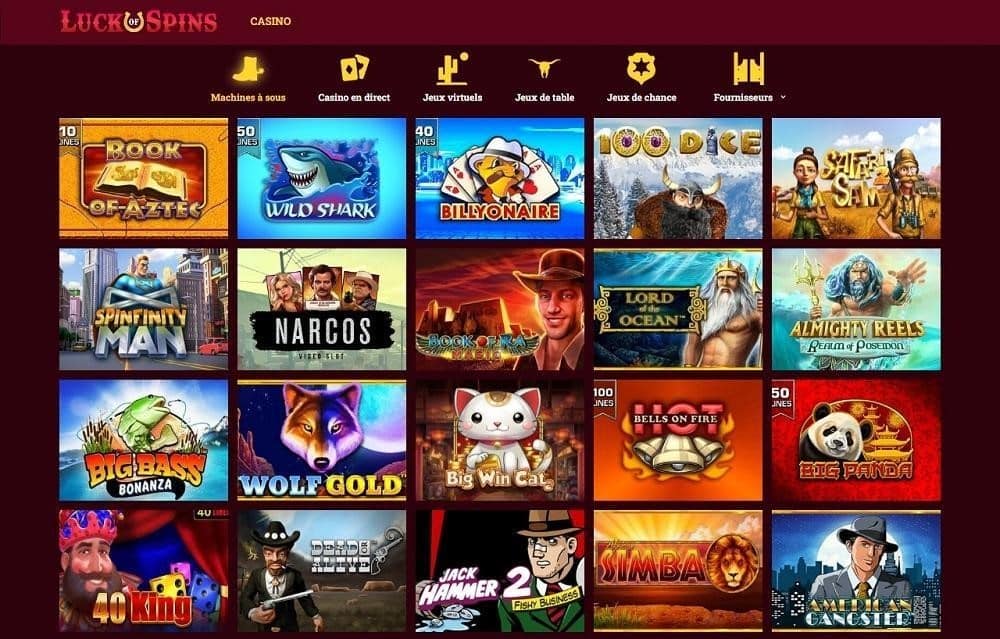Image resolution: width=1000 pixels, height=639 pixels.
Task: Go to the Luck of Spins logo
Action: (139, 21)
